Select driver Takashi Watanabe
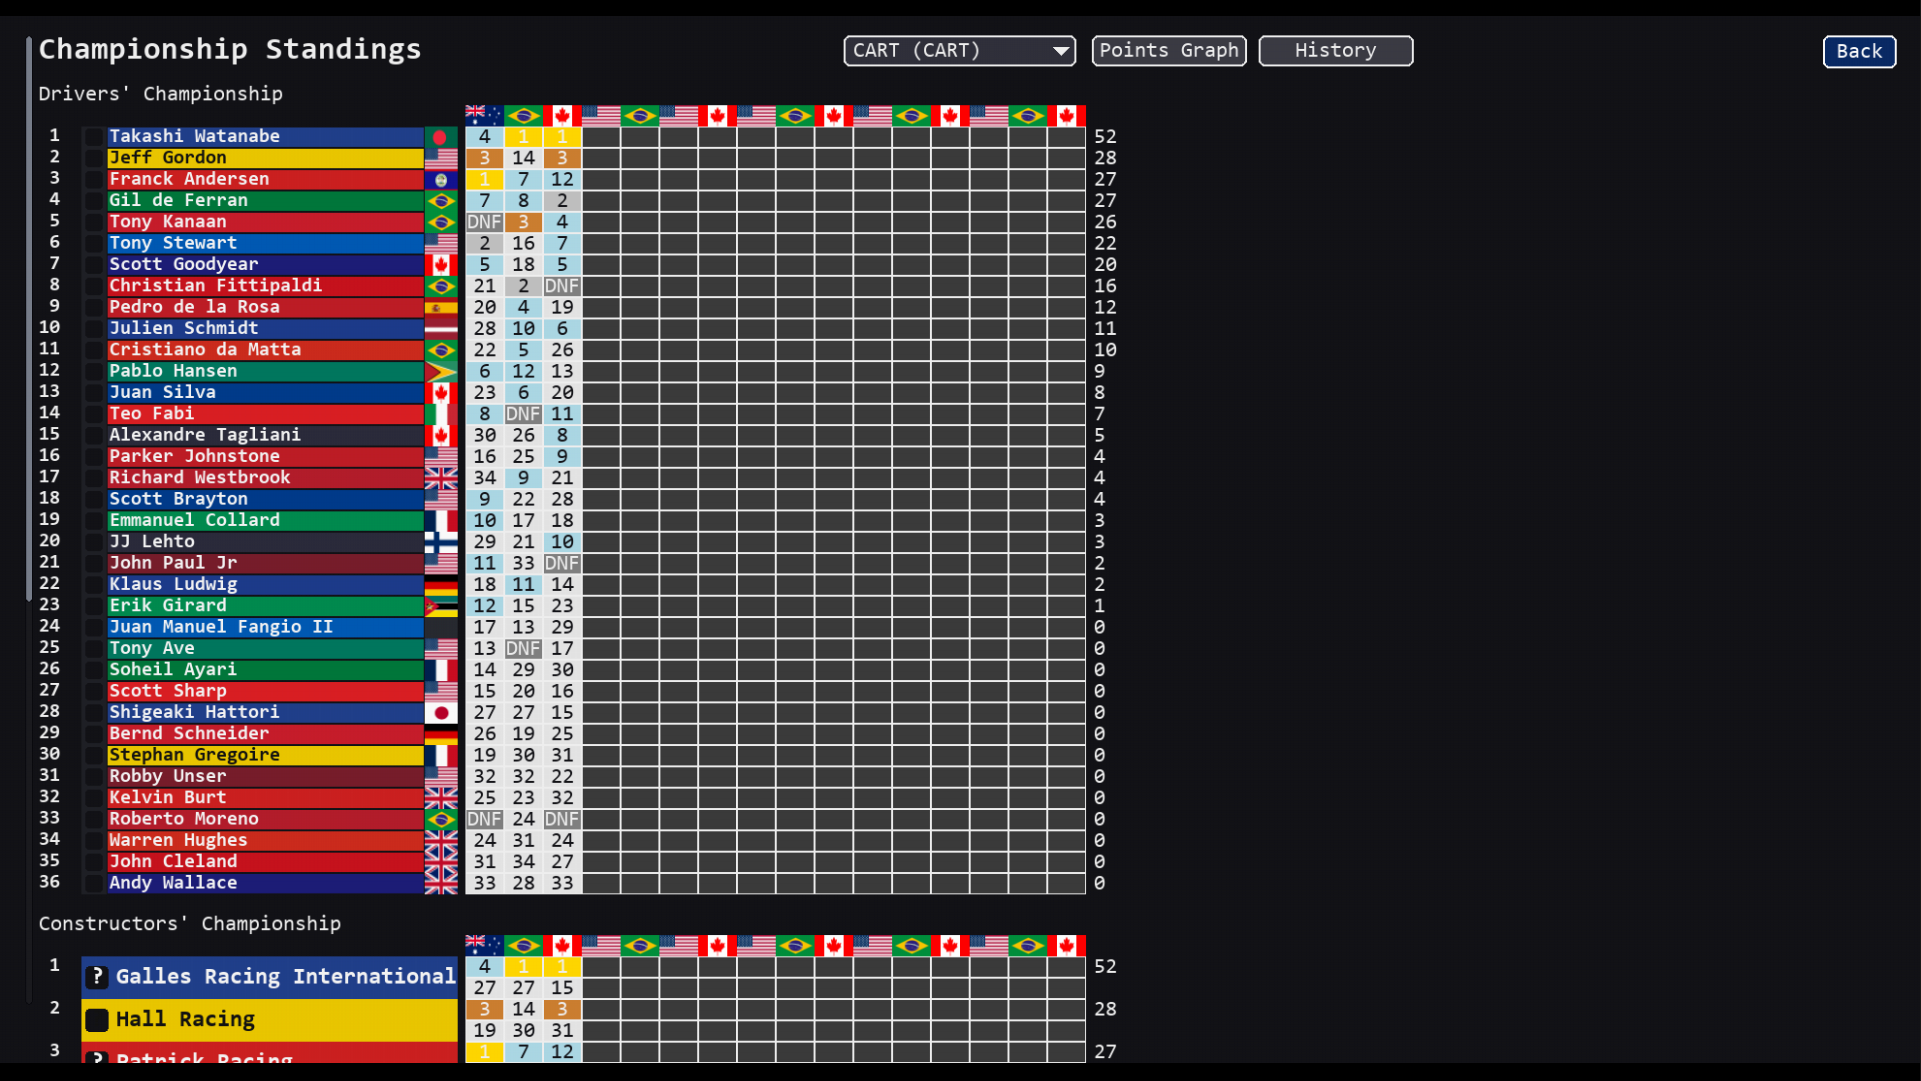The width and height of the screenshot is (1921, 1081). [x=266, y=137]
